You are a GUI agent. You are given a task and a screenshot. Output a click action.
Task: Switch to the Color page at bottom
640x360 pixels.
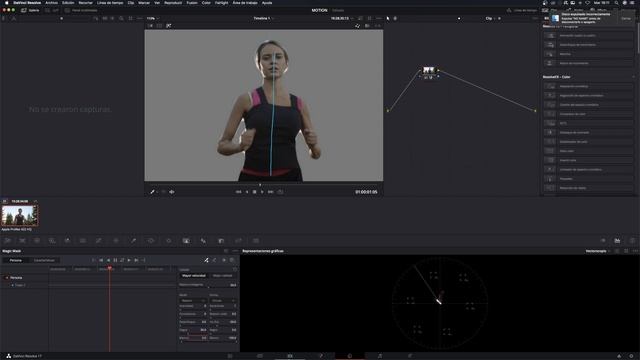pos(350,356)
